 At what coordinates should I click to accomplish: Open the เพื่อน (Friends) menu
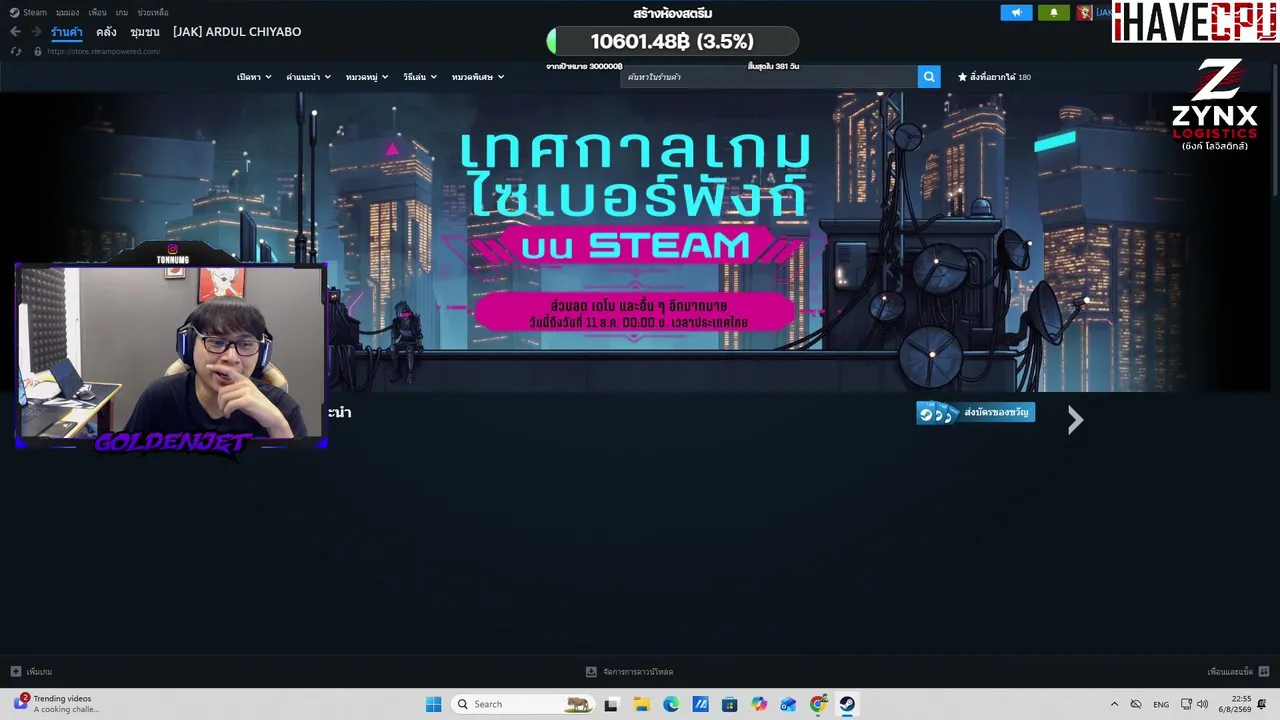coord(97,13)
